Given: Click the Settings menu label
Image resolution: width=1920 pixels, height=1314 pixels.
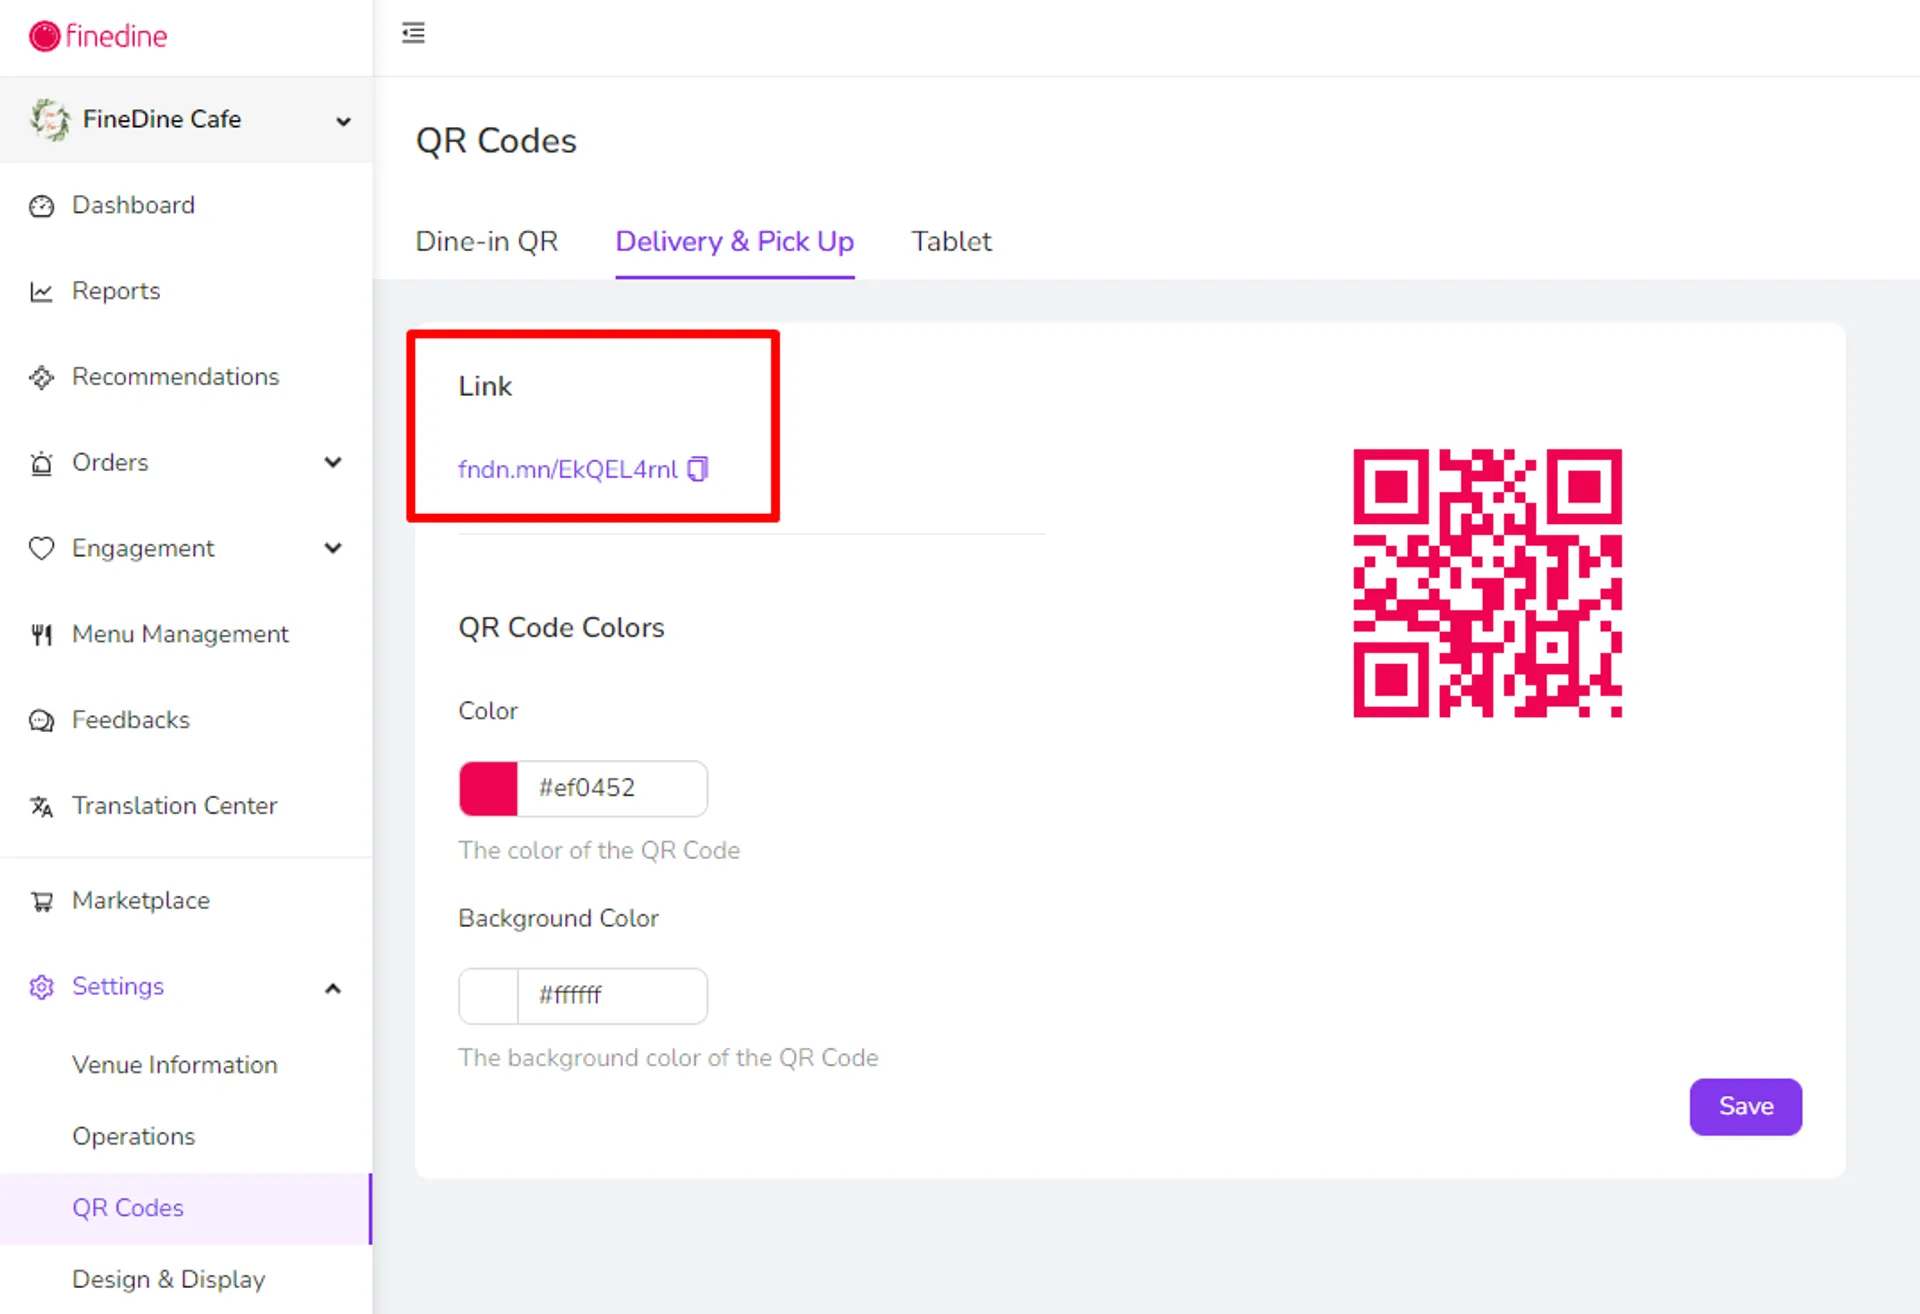Looking at the screenshot, I should point(118,987).
